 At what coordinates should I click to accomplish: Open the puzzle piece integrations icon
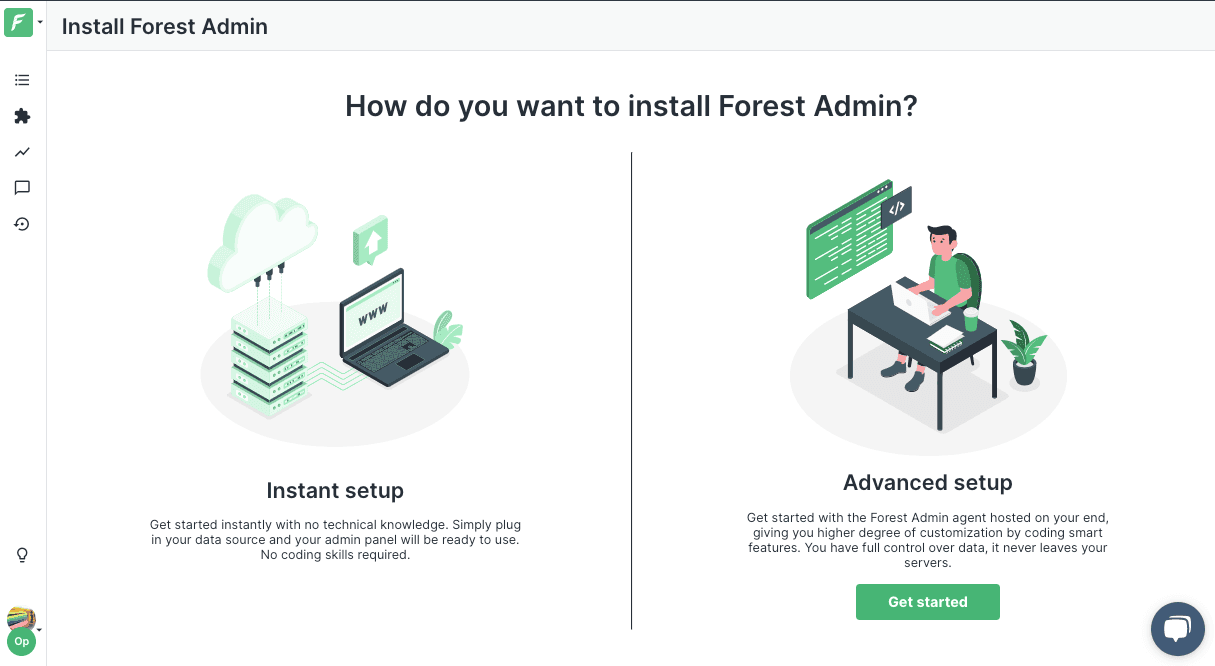coord(22,116)
